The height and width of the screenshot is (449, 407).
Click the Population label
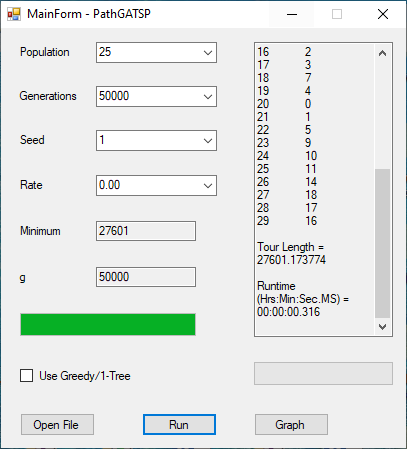pos(45,52)
